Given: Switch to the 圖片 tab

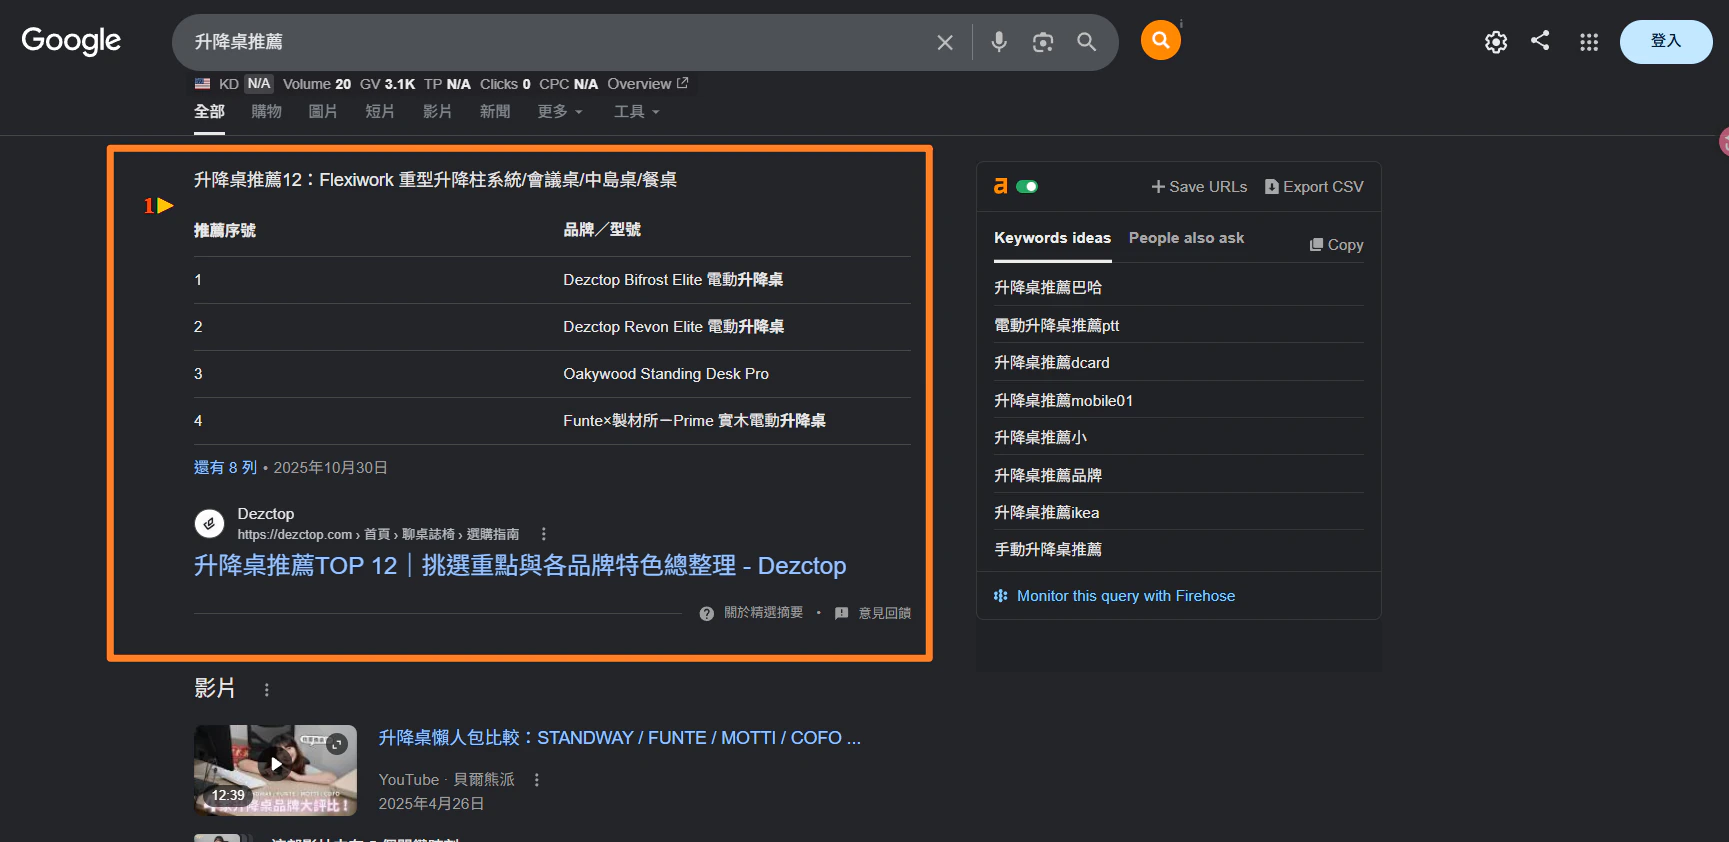Looking at the screenshot, I should pos(323,111).
